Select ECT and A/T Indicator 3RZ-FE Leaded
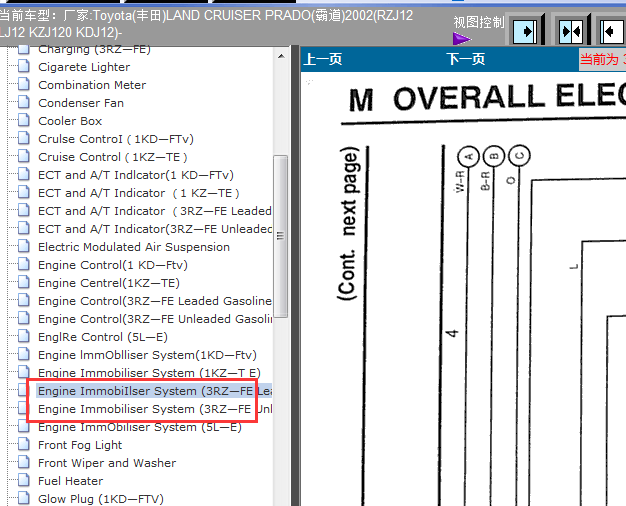626x506 pixels. (155, 211)
